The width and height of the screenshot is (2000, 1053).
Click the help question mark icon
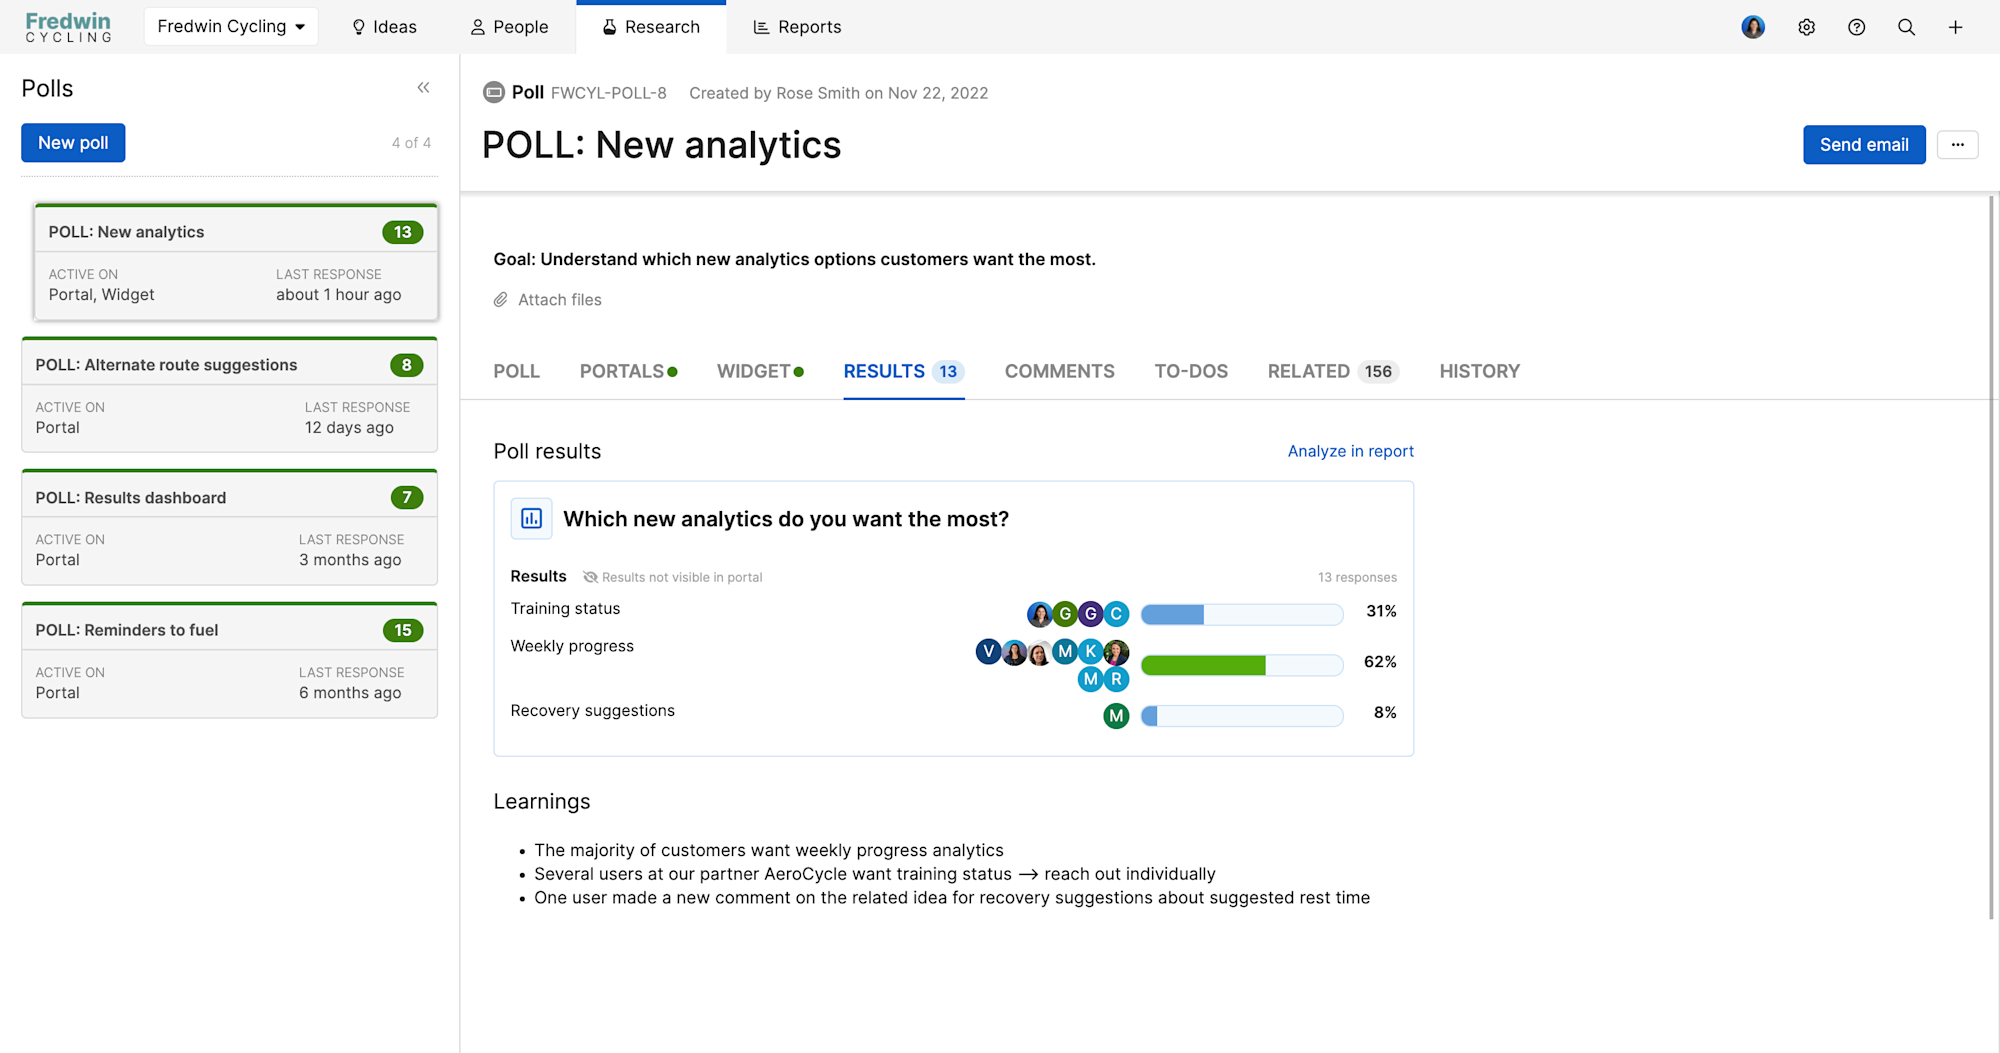[1857, 27]
